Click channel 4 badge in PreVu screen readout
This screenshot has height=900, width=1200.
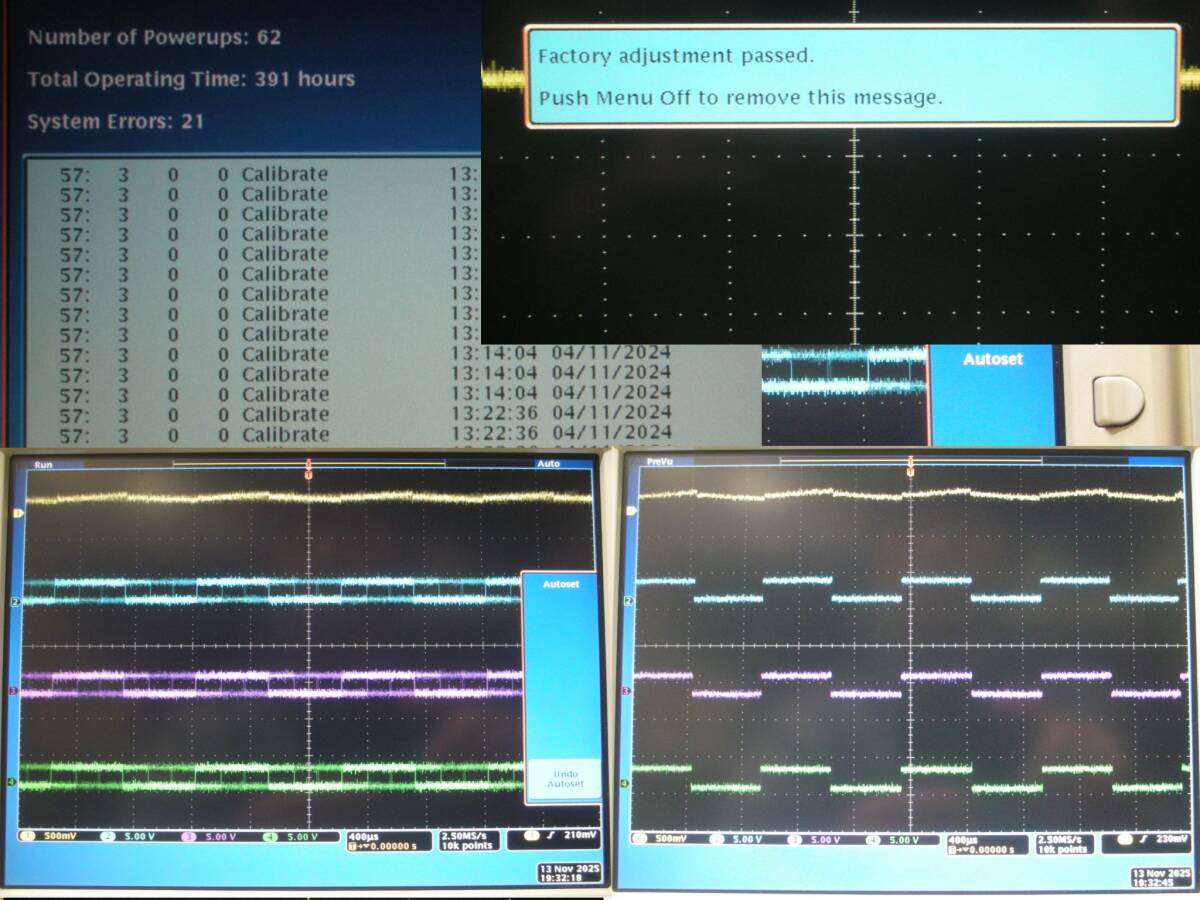pyautogui.click(x=874, y=839)
